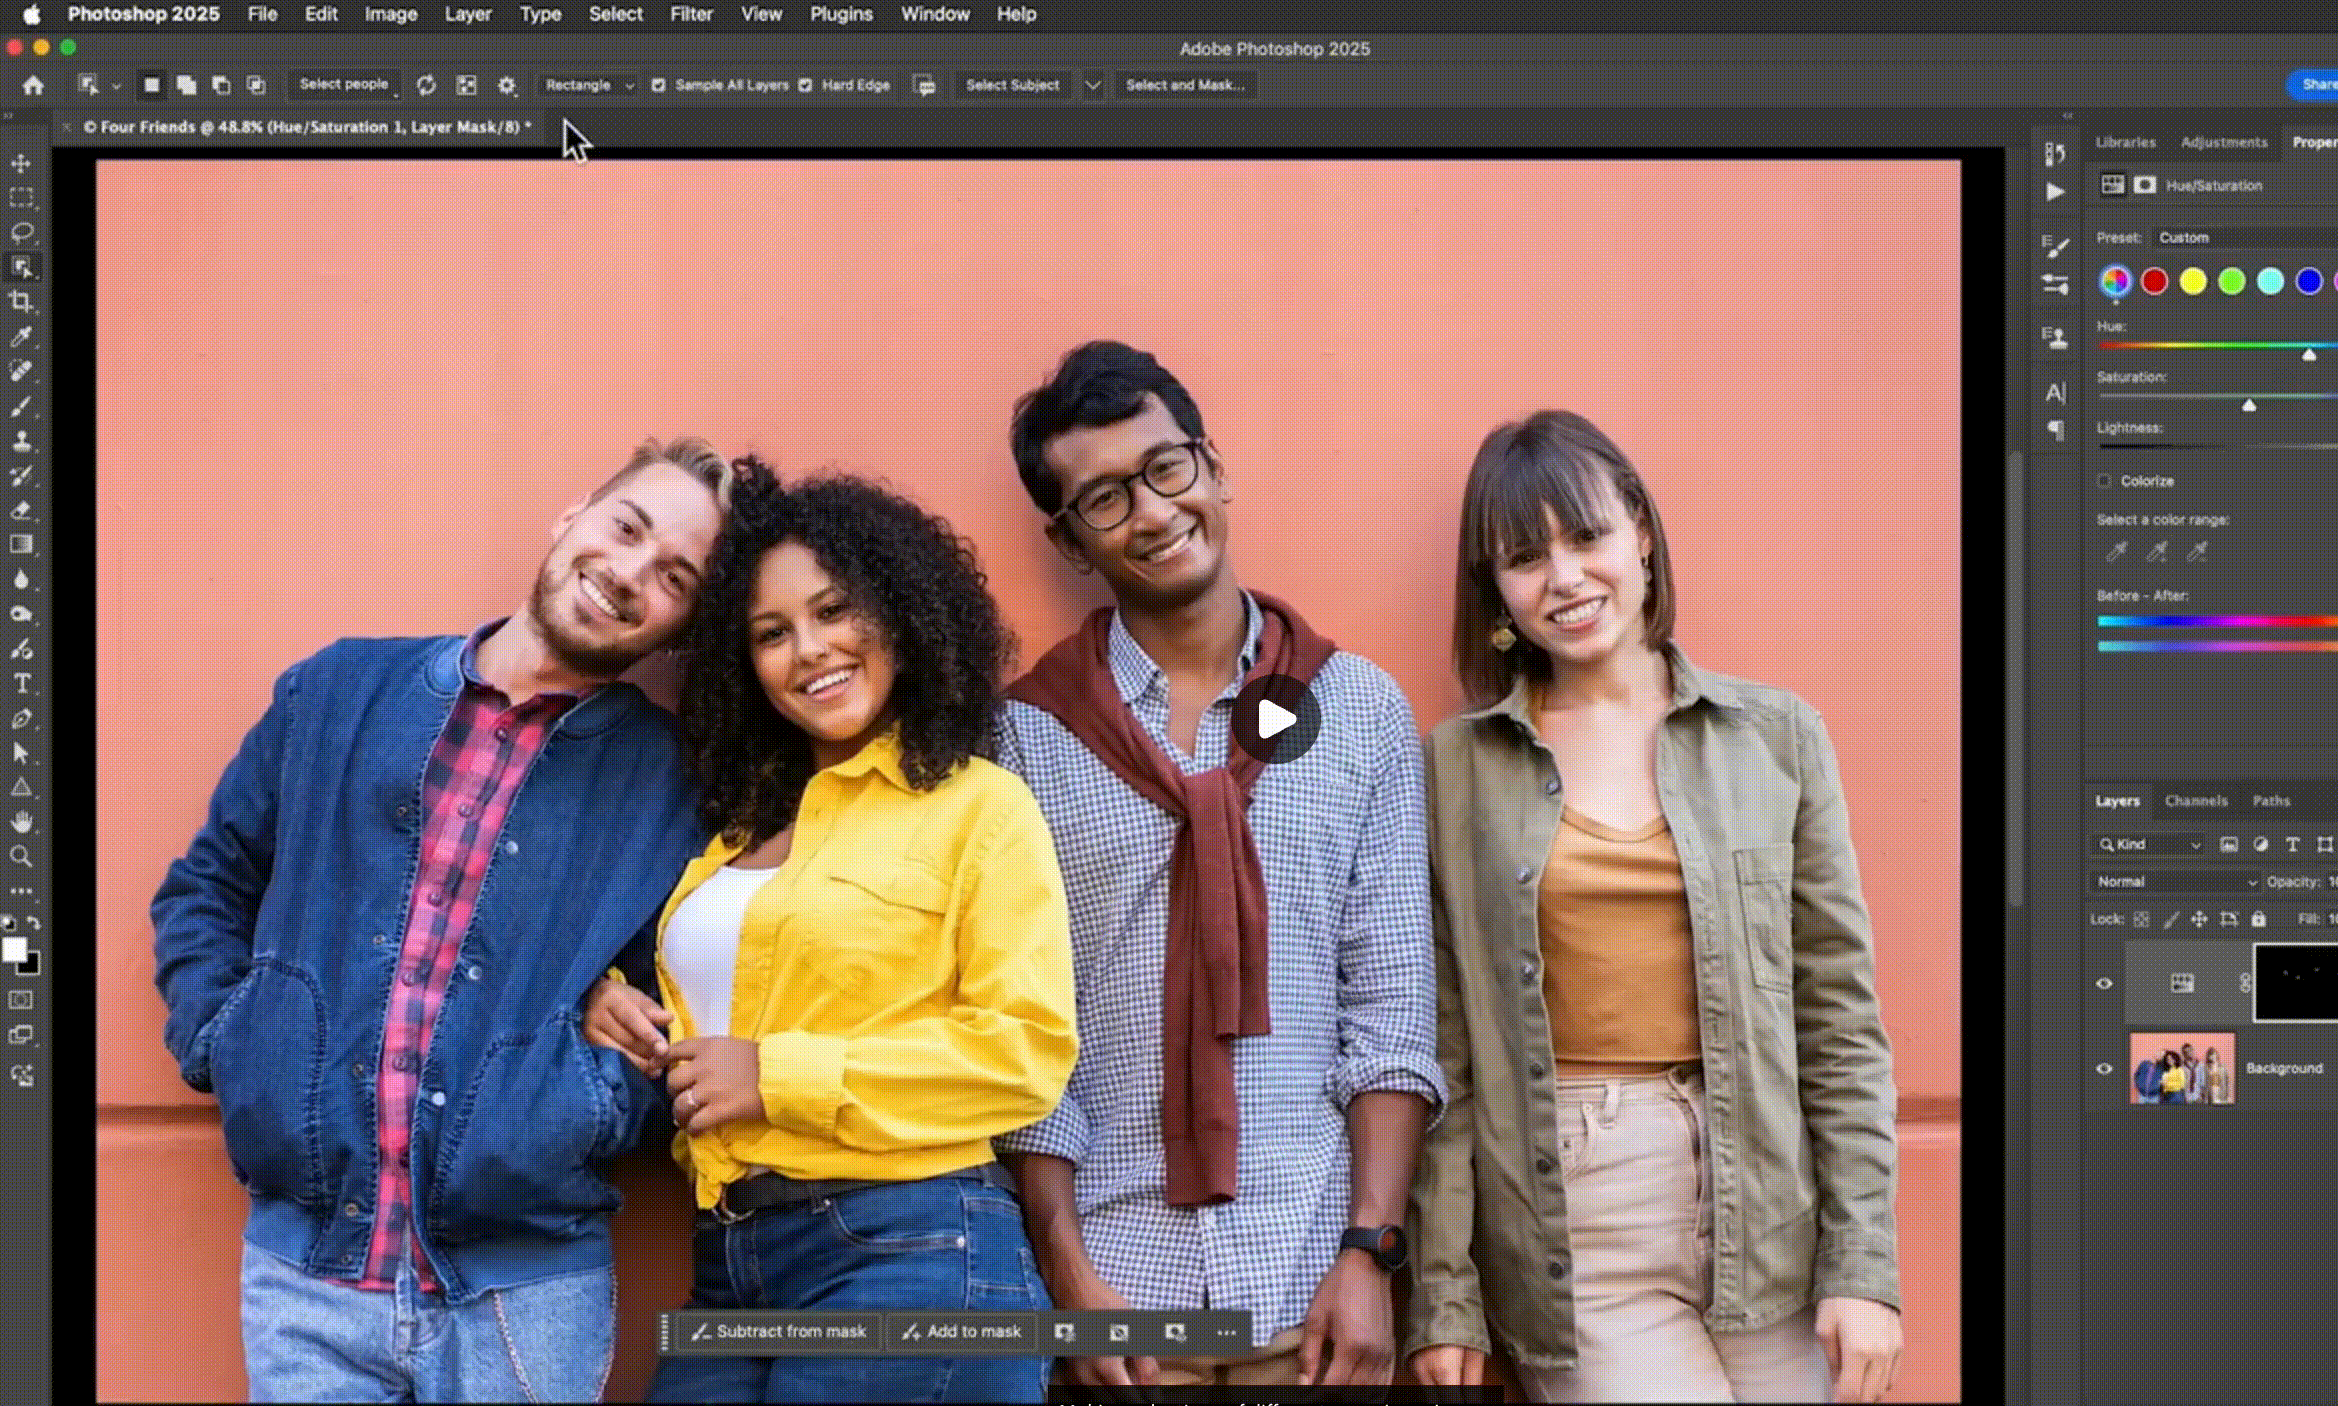The width and height of the screenshot is (2338, 1406).
Task: Click the Home icon in options bar
Action: coord(33,86)
